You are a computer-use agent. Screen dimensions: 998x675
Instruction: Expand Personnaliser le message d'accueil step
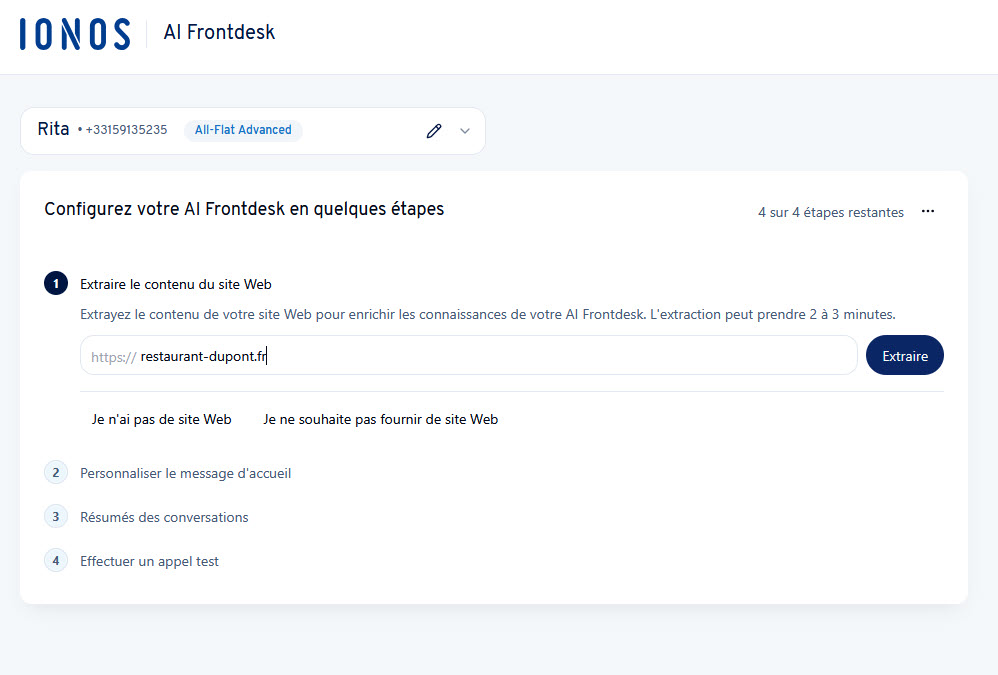click(185, 473)
